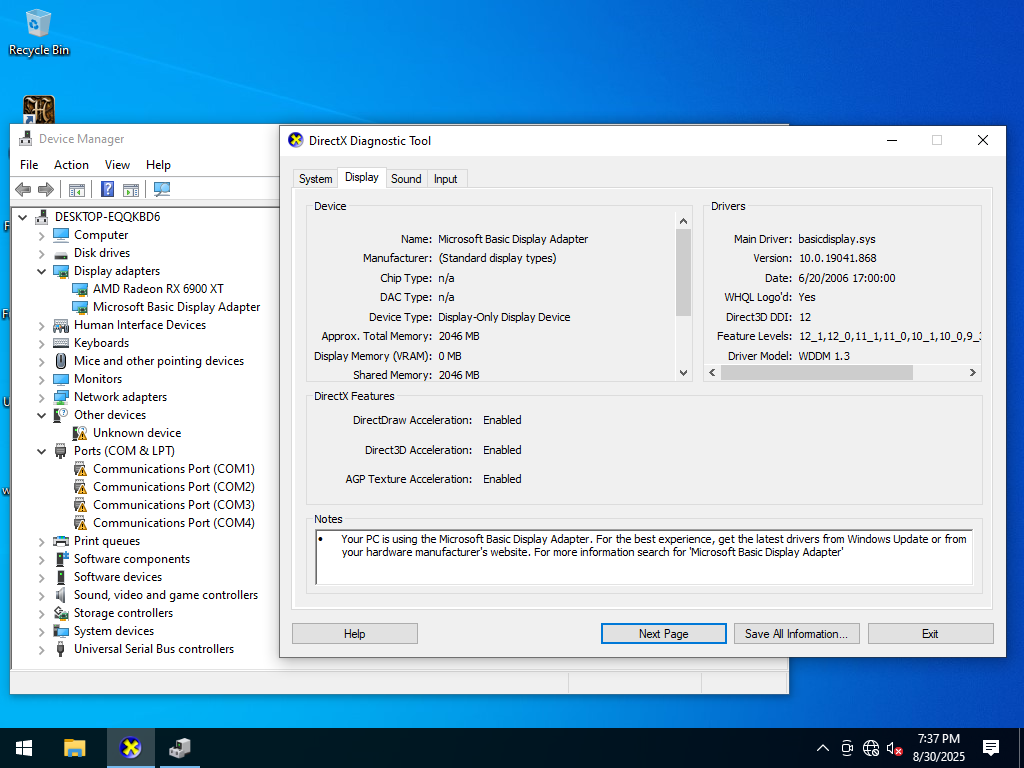Open the Windows Start menu
1024x768 pixels.
pyautogui.click(x=24, y=748)
